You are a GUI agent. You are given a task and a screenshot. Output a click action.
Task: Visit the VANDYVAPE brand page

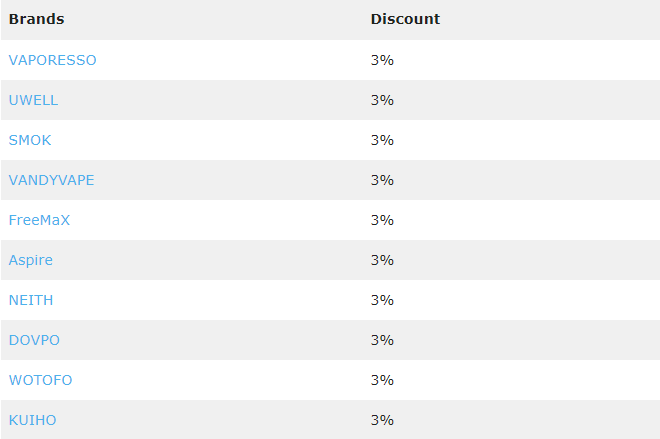coord(51,180)
